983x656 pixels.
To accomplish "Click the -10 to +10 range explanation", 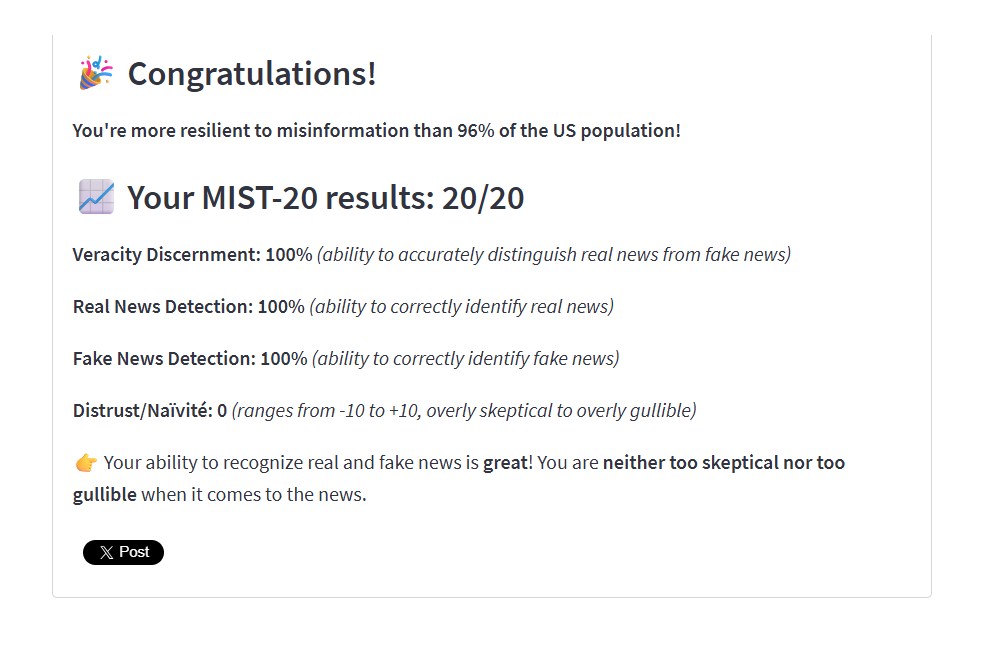I will click(464, 411).
